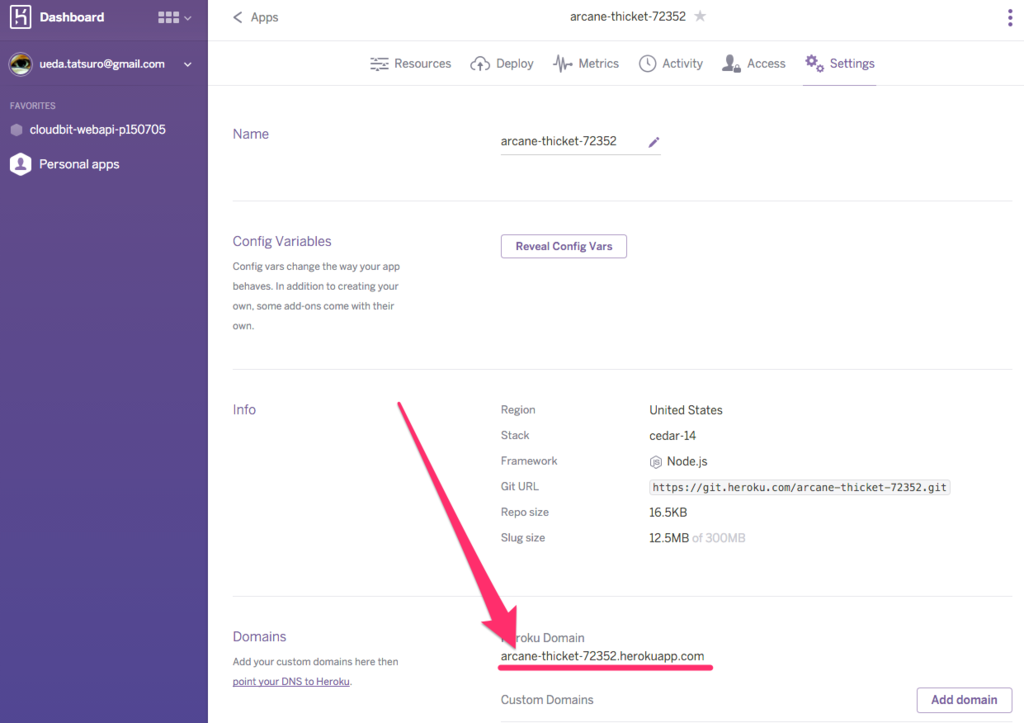The image size is (1024, 723).
Task: Click the 'United States' region value
Action: [x=686, y=410]
